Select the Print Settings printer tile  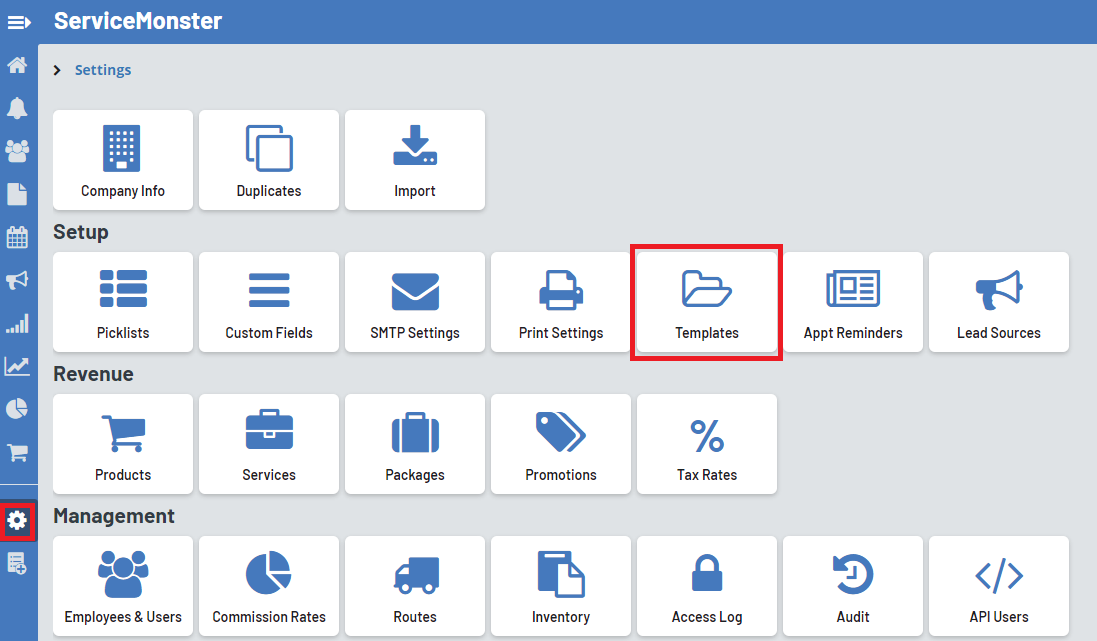tap(561, 302)
